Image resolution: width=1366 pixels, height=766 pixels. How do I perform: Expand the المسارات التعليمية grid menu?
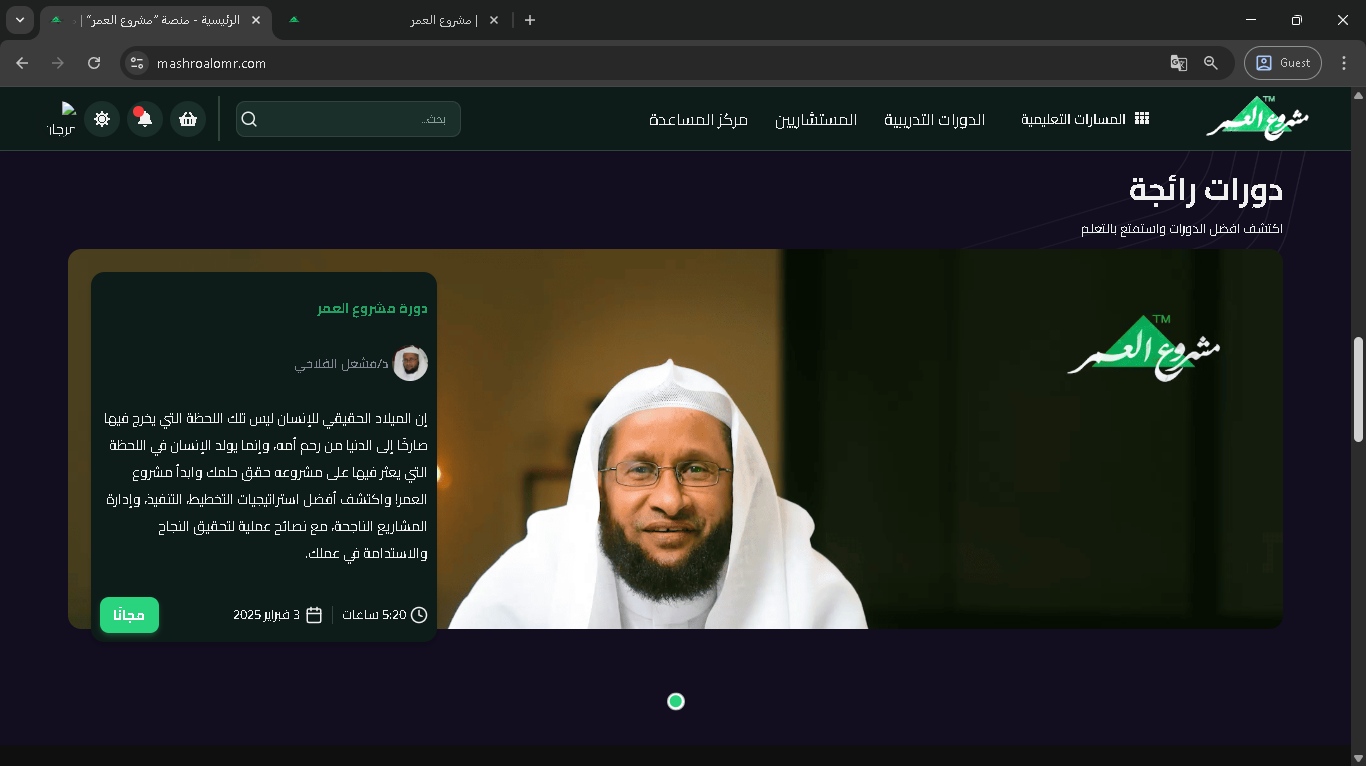[x=1085, y=119]
